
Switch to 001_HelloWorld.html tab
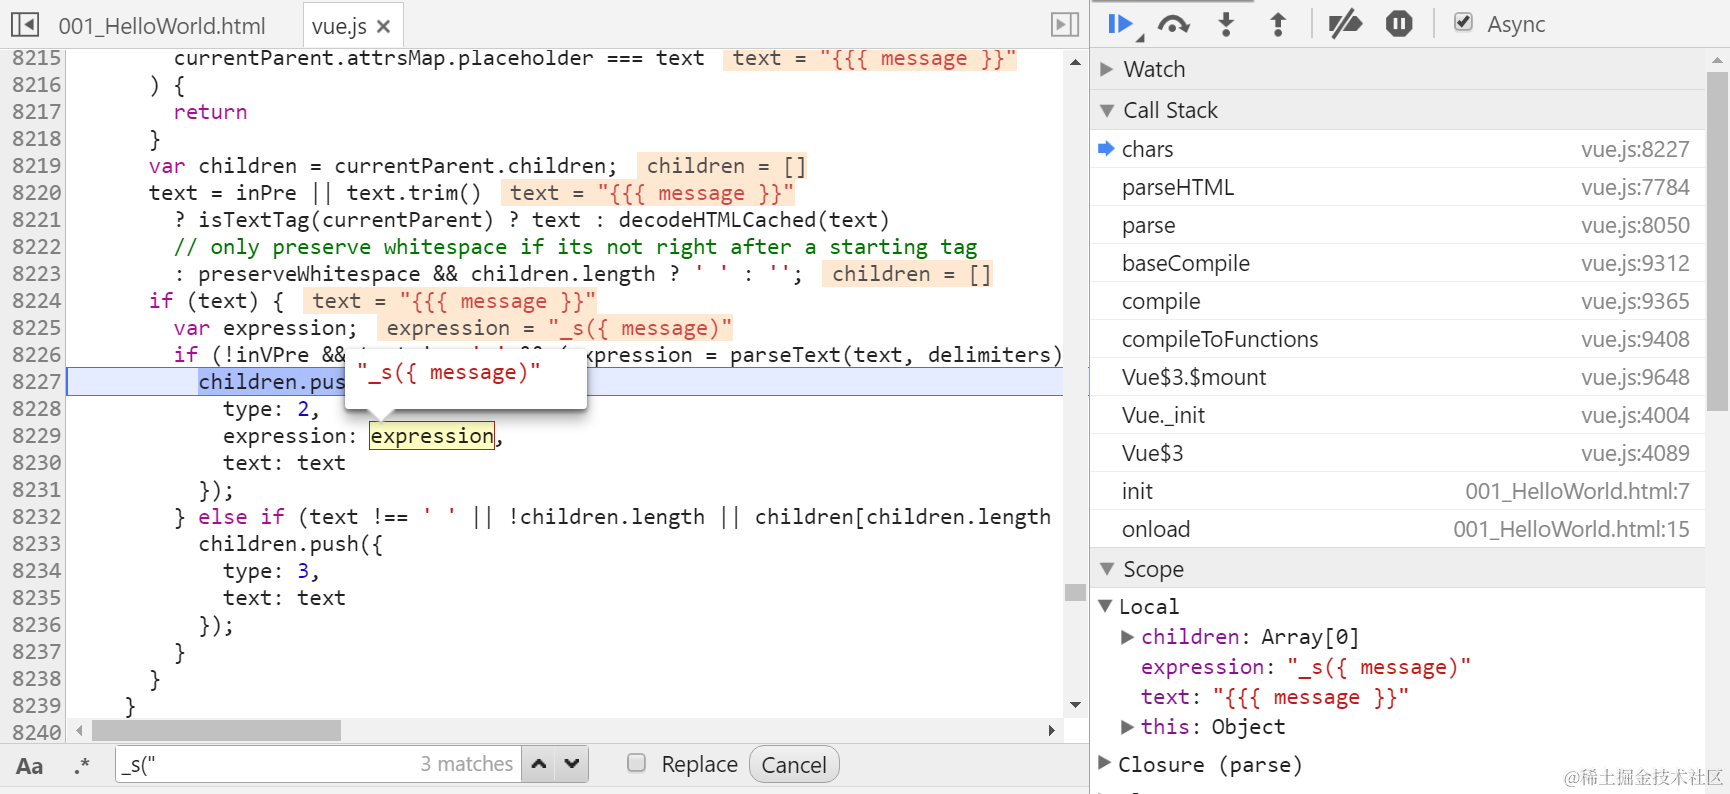[x=162, y=25]
